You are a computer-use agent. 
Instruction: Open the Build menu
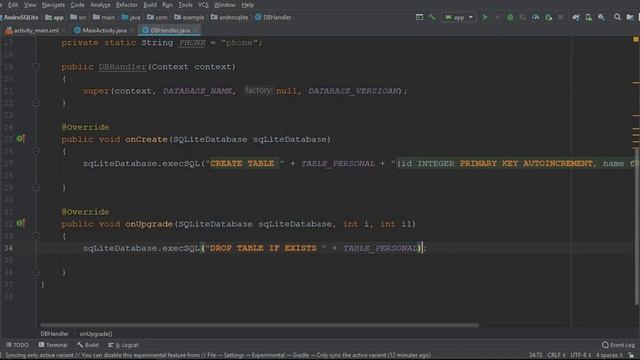(150, 5)
